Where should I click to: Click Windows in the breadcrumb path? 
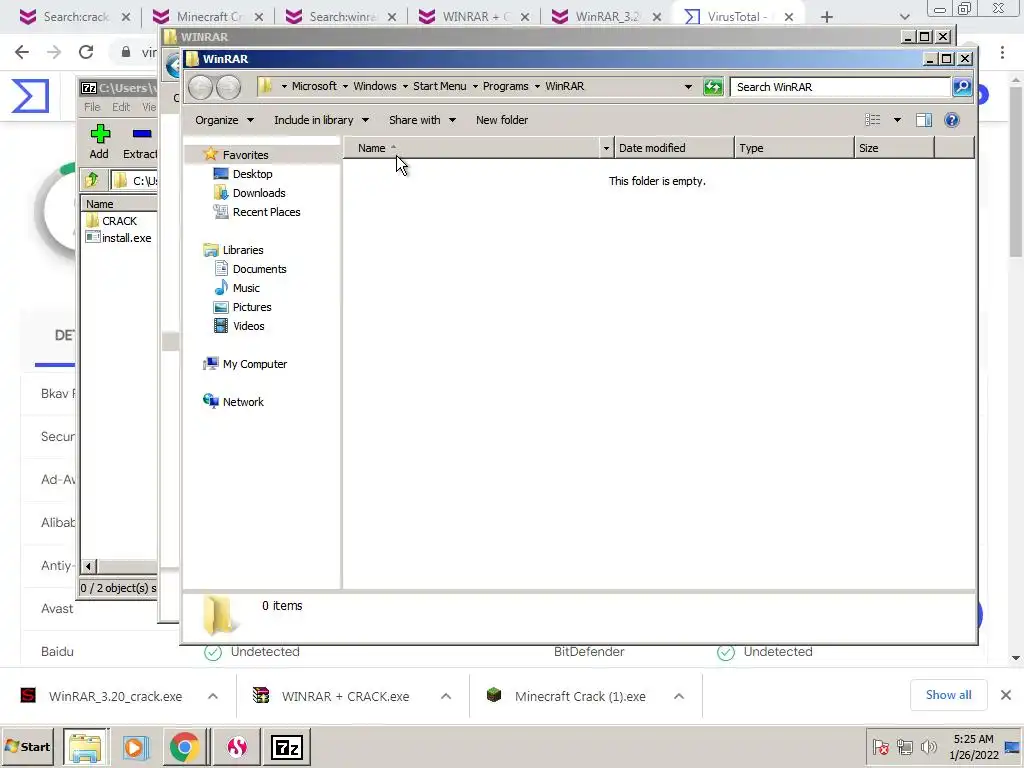coord(375,86)
